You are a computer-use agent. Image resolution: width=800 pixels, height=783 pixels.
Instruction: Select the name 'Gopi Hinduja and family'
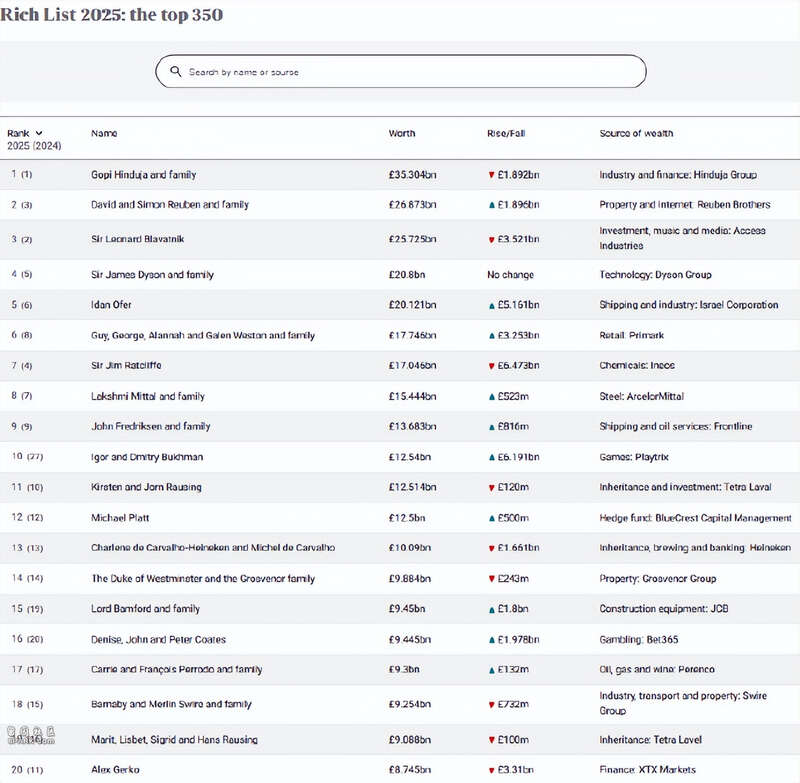tap(143, 174)
